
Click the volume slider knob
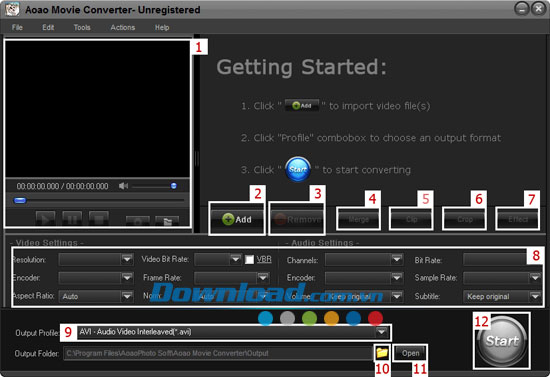point(174,186)
